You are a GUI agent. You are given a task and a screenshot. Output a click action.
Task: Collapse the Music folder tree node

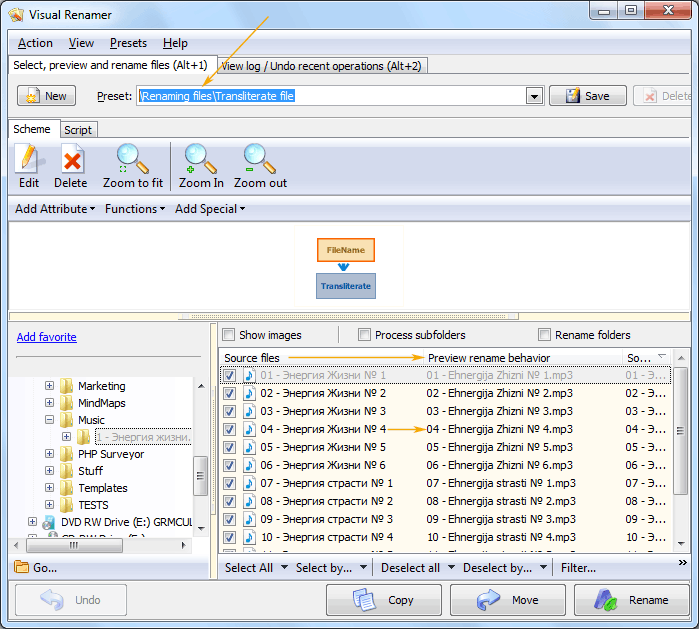tap(49, 419)
